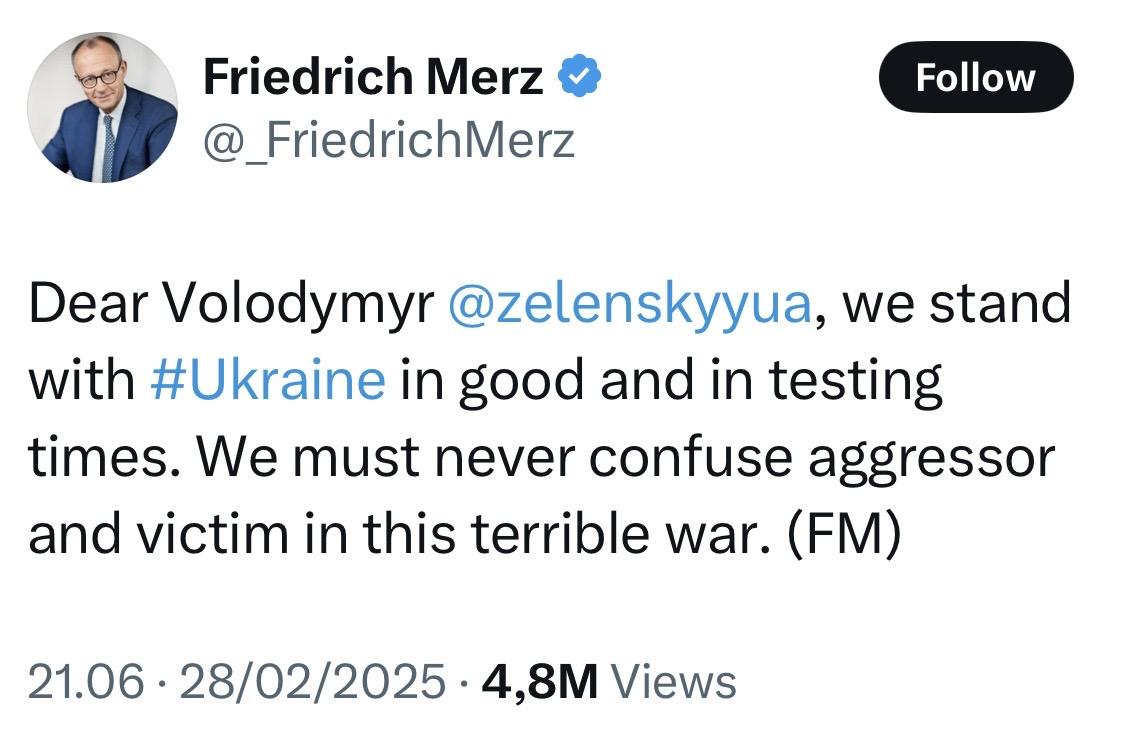Open Friedrich Merz's profile picture

(x=101, y=107)
